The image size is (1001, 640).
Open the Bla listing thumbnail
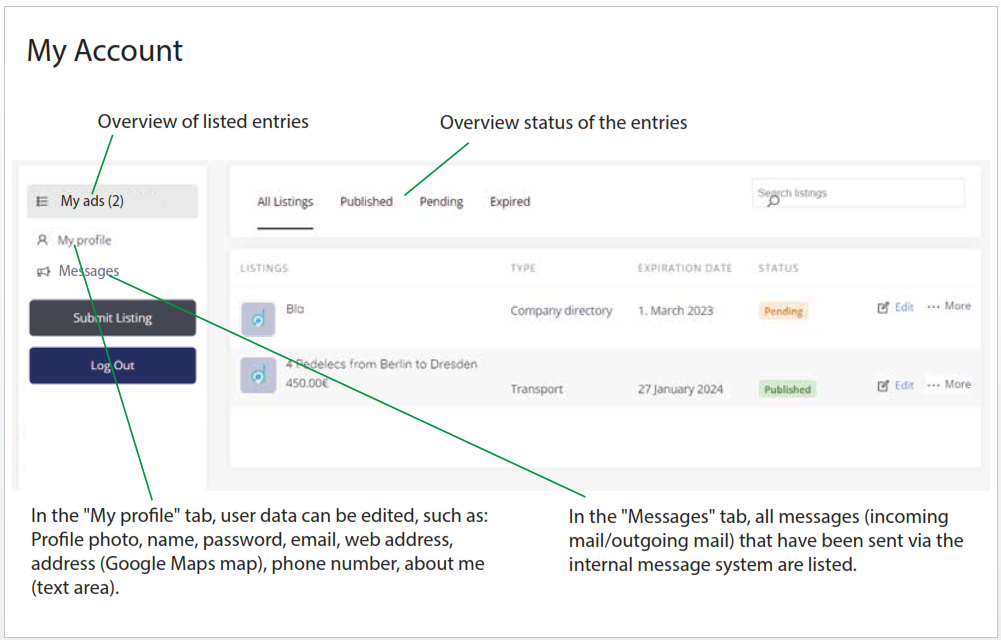(x=259, y=319)
